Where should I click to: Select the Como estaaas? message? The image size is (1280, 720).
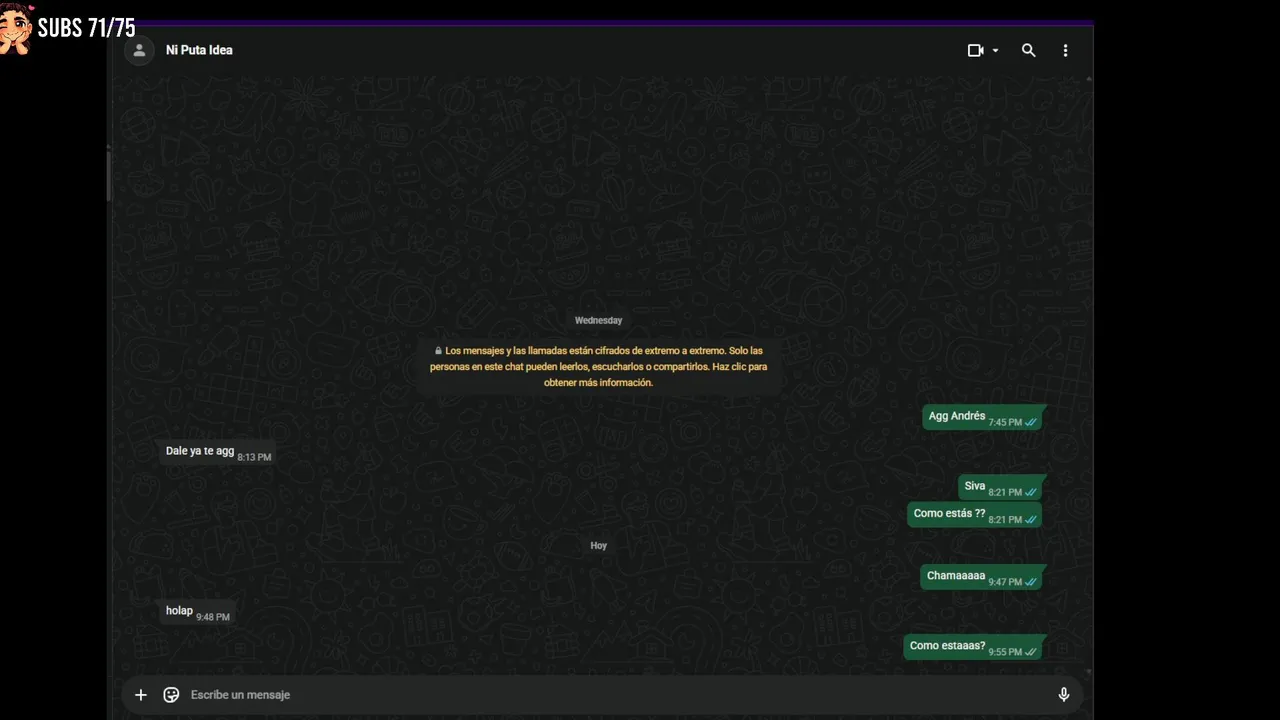tap(974, 648)
